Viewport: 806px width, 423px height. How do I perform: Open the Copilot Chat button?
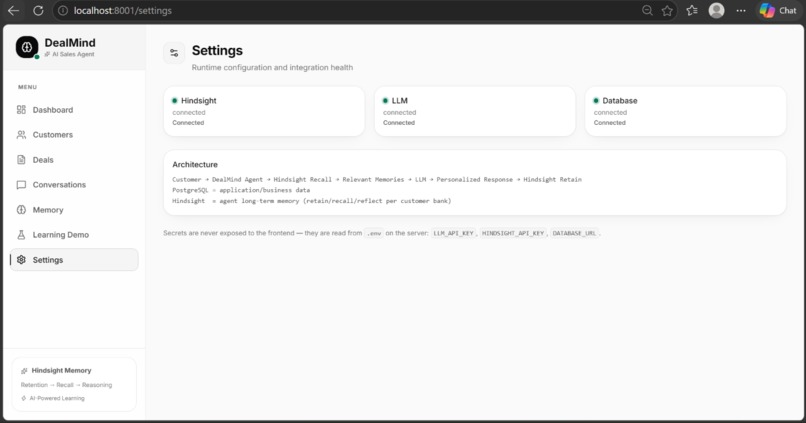(x=778, y=10)
